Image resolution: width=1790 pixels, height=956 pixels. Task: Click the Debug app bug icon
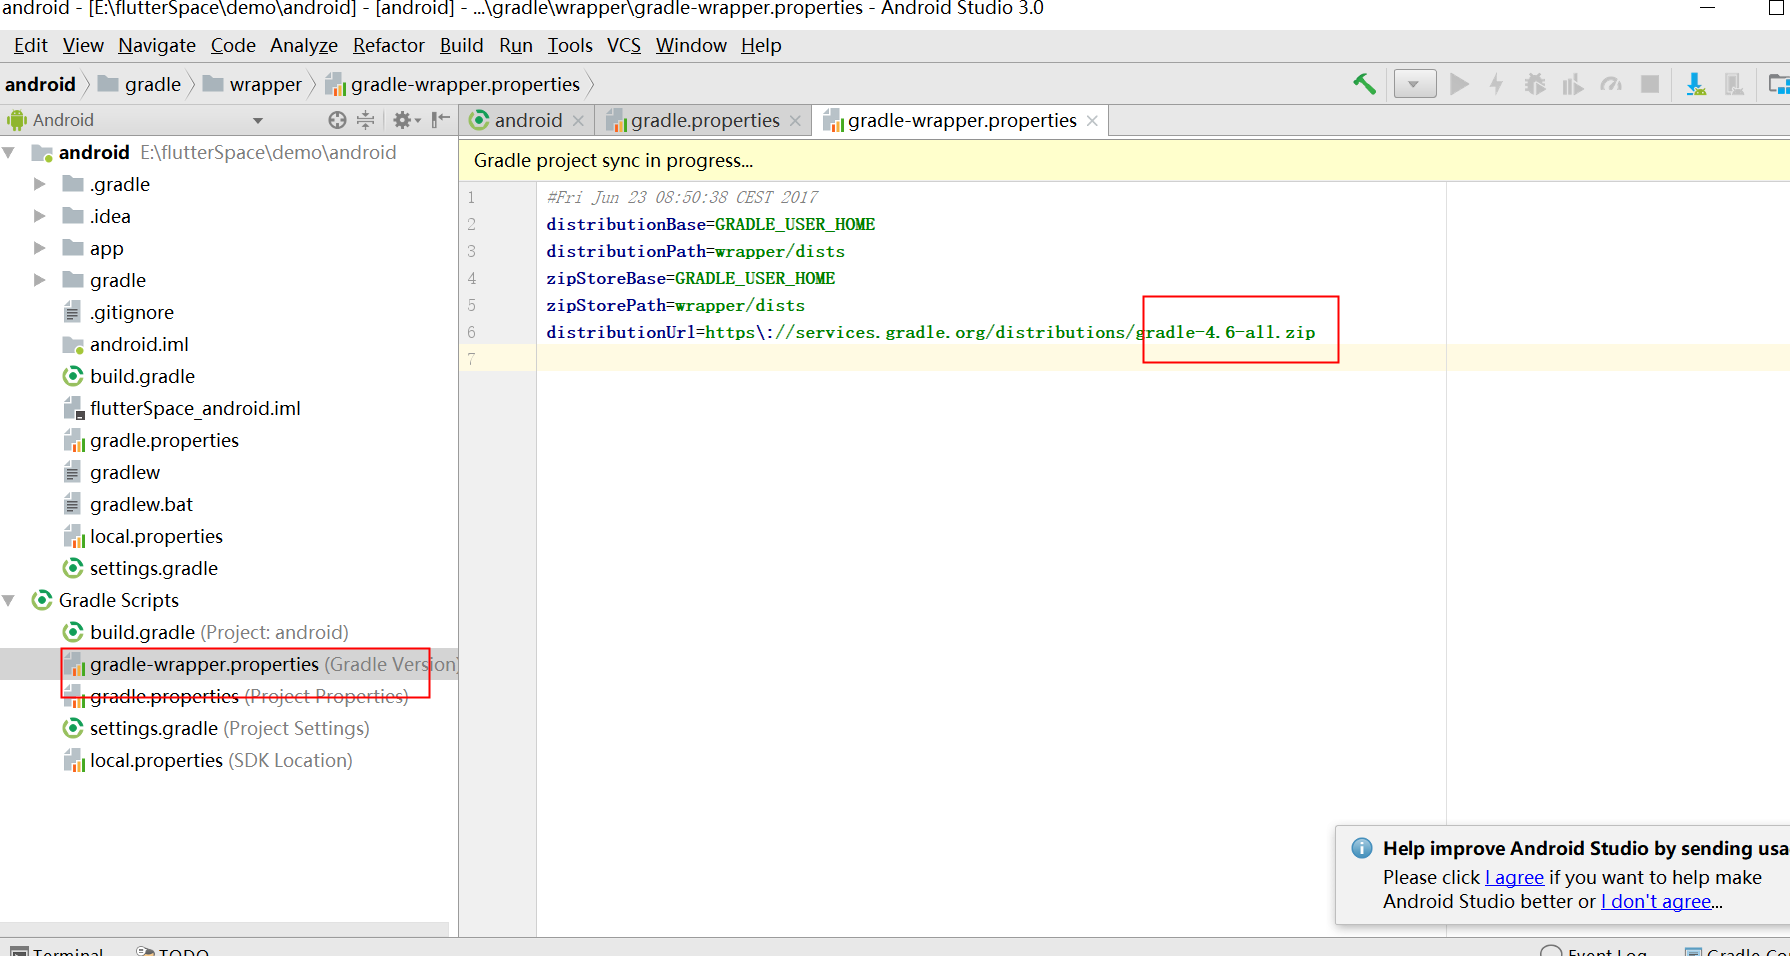[x=1533, y=84]
